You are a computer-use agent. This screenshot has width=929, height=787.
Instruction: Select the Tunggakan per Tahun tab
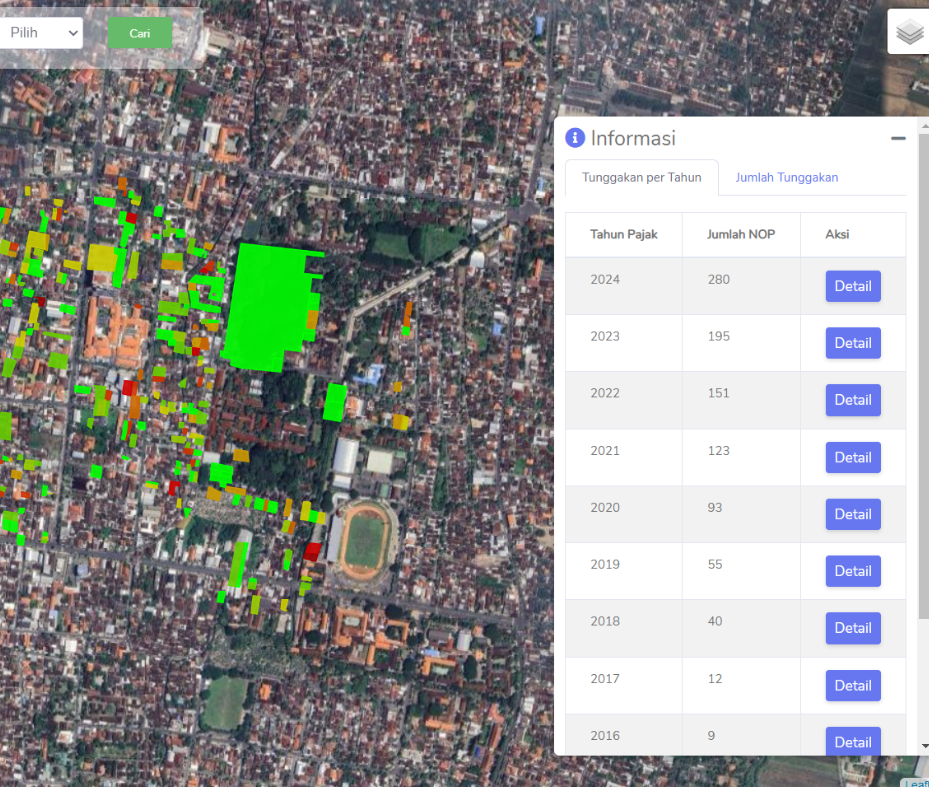coord(641,177)
